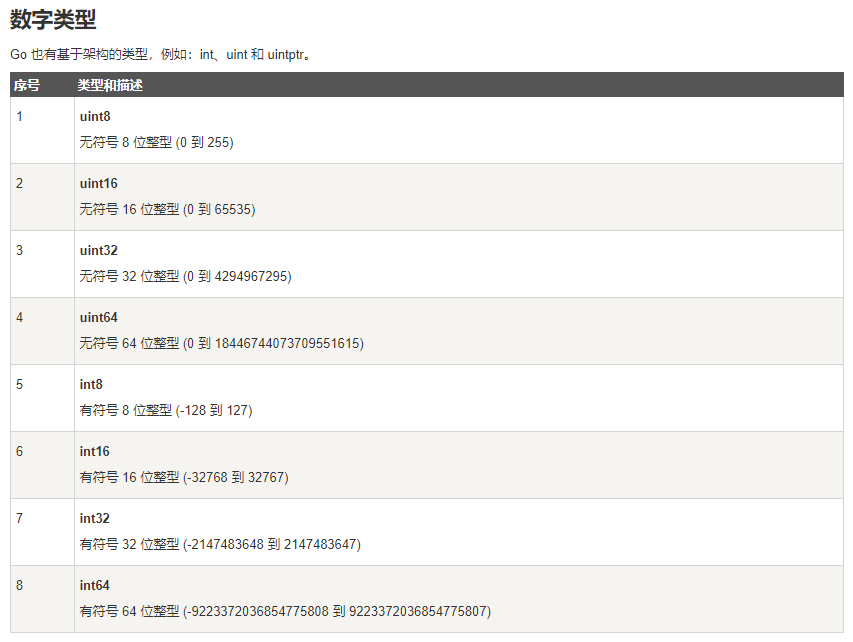Click the 数字类型 heading

tap(53, 20)
